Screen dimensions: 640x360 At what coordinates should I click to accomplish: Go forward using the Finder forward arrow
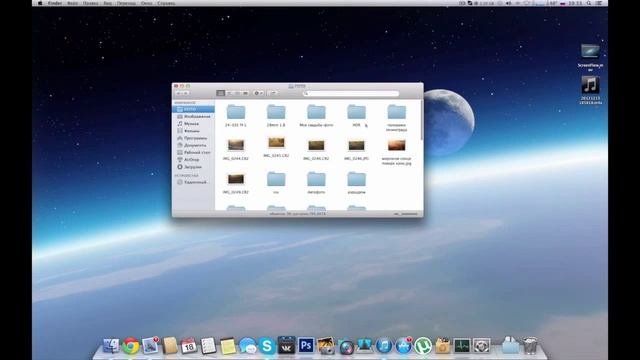point(185,93)
